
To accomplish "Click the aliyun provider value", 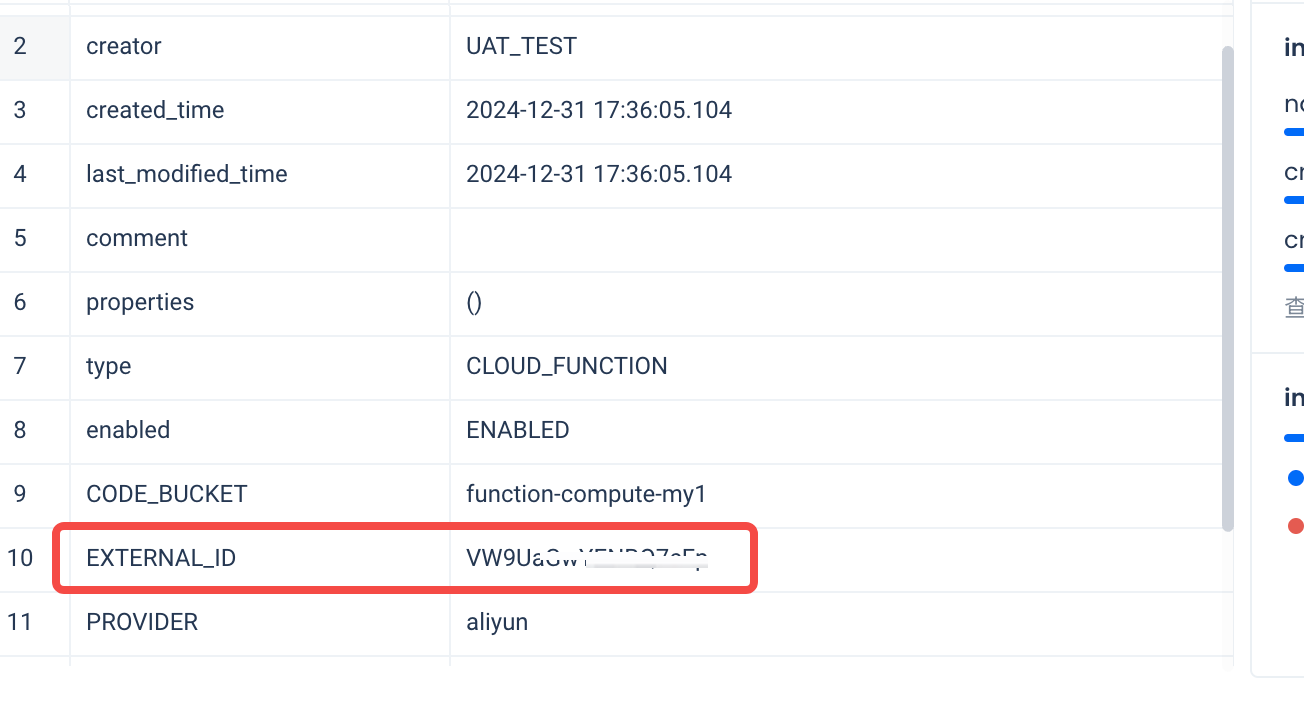I will [x=497, y=622].
